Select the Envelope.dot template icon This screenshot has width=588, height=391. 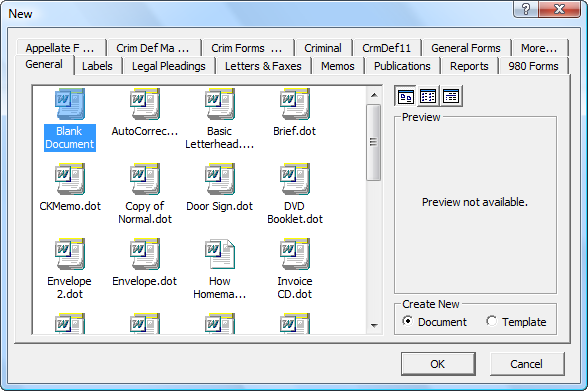(x=145, y=254)
